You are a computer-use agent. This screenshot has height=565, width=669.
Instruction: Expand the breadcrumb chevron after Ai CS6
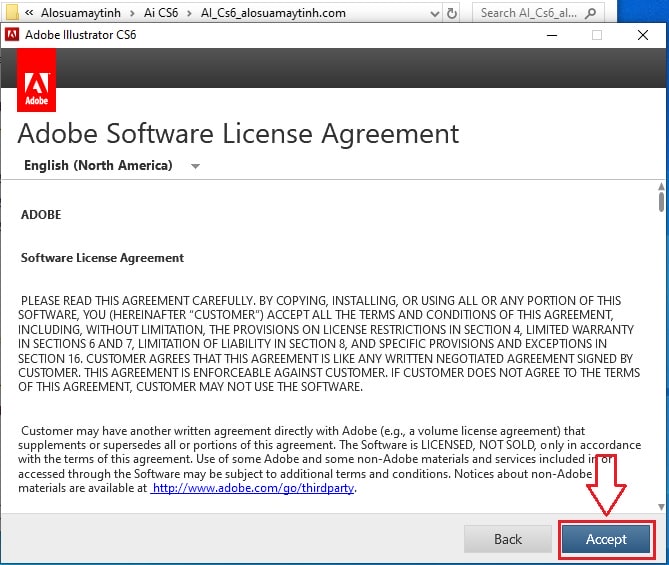[x=189, y=13]
